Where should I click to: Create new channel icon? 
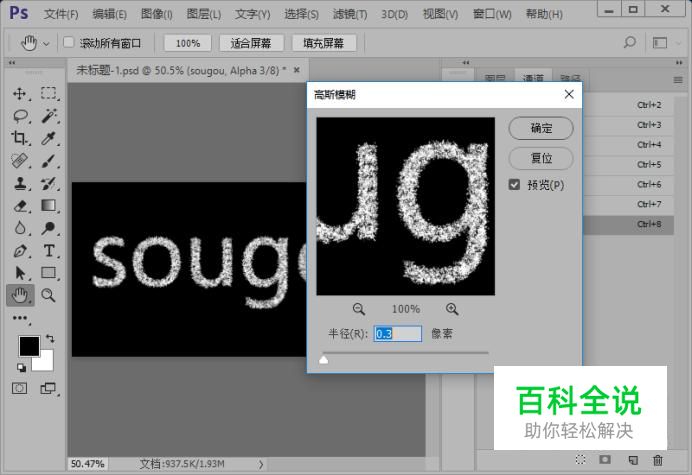633,460
